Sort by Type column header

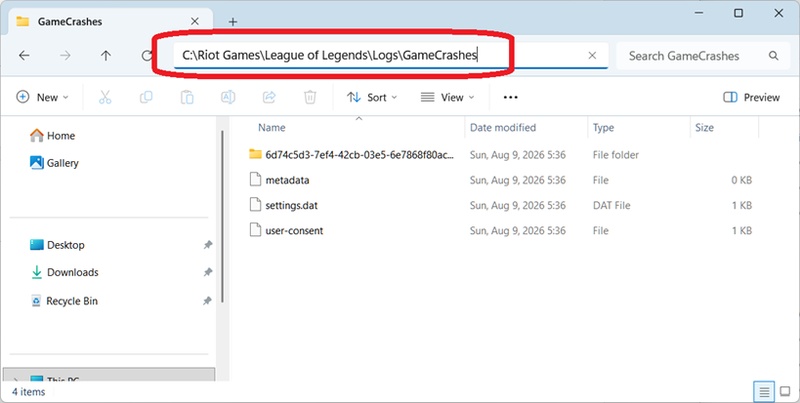(603, 128)
